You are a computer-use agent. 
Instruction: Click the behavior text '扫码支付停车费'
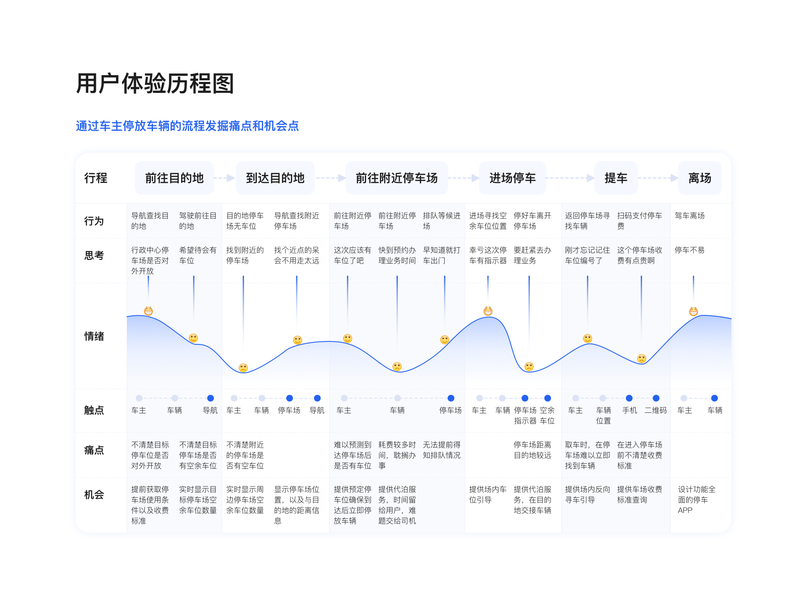coord(640,221)
